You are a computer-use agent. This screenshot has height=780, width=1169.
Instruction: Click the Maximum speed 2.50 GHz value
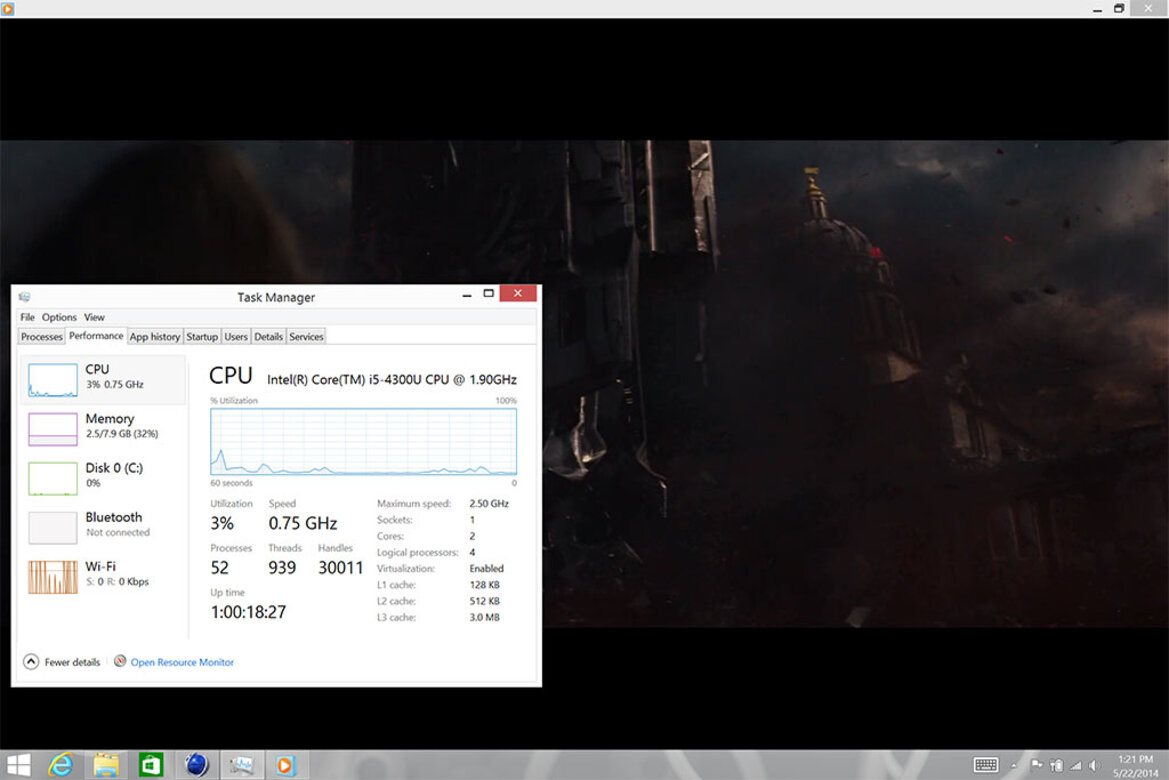[489, 504]
